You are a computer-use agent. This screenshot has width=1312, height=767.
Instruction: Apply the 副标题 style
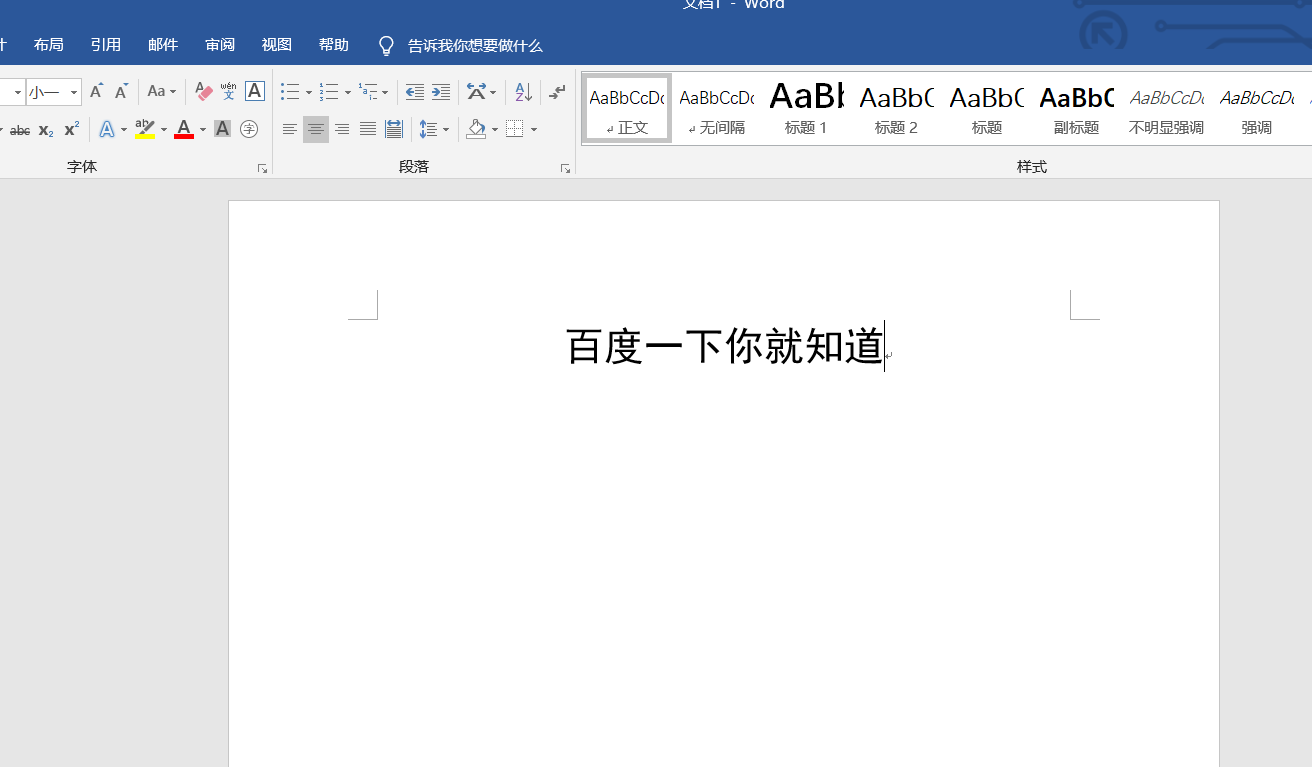point(1076,108)
